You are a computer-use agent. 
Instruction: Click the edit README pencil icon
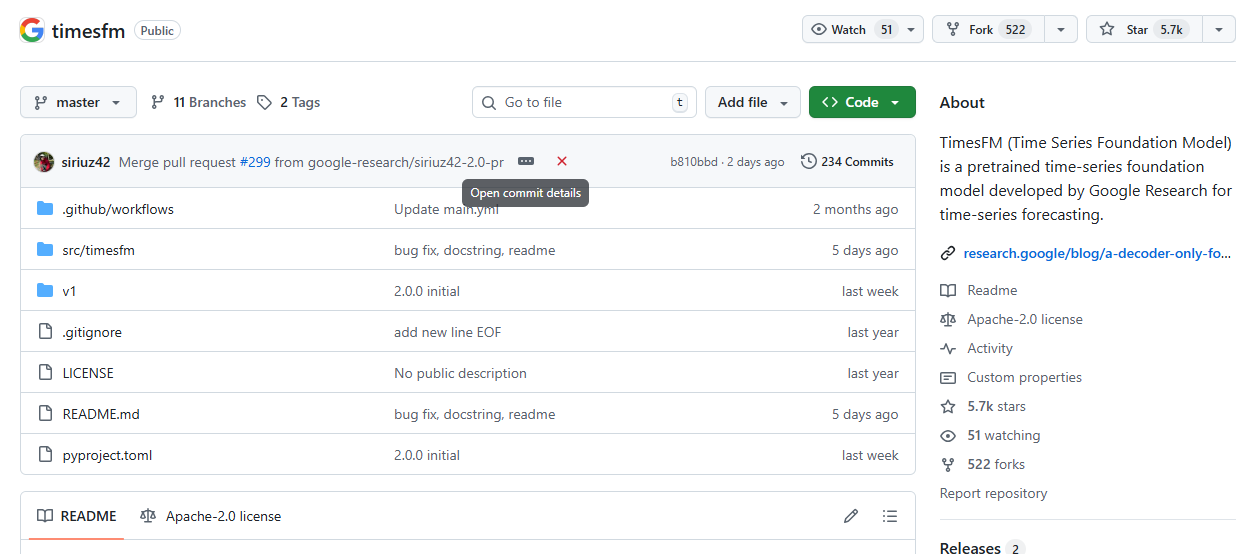[x=851, y=516]
